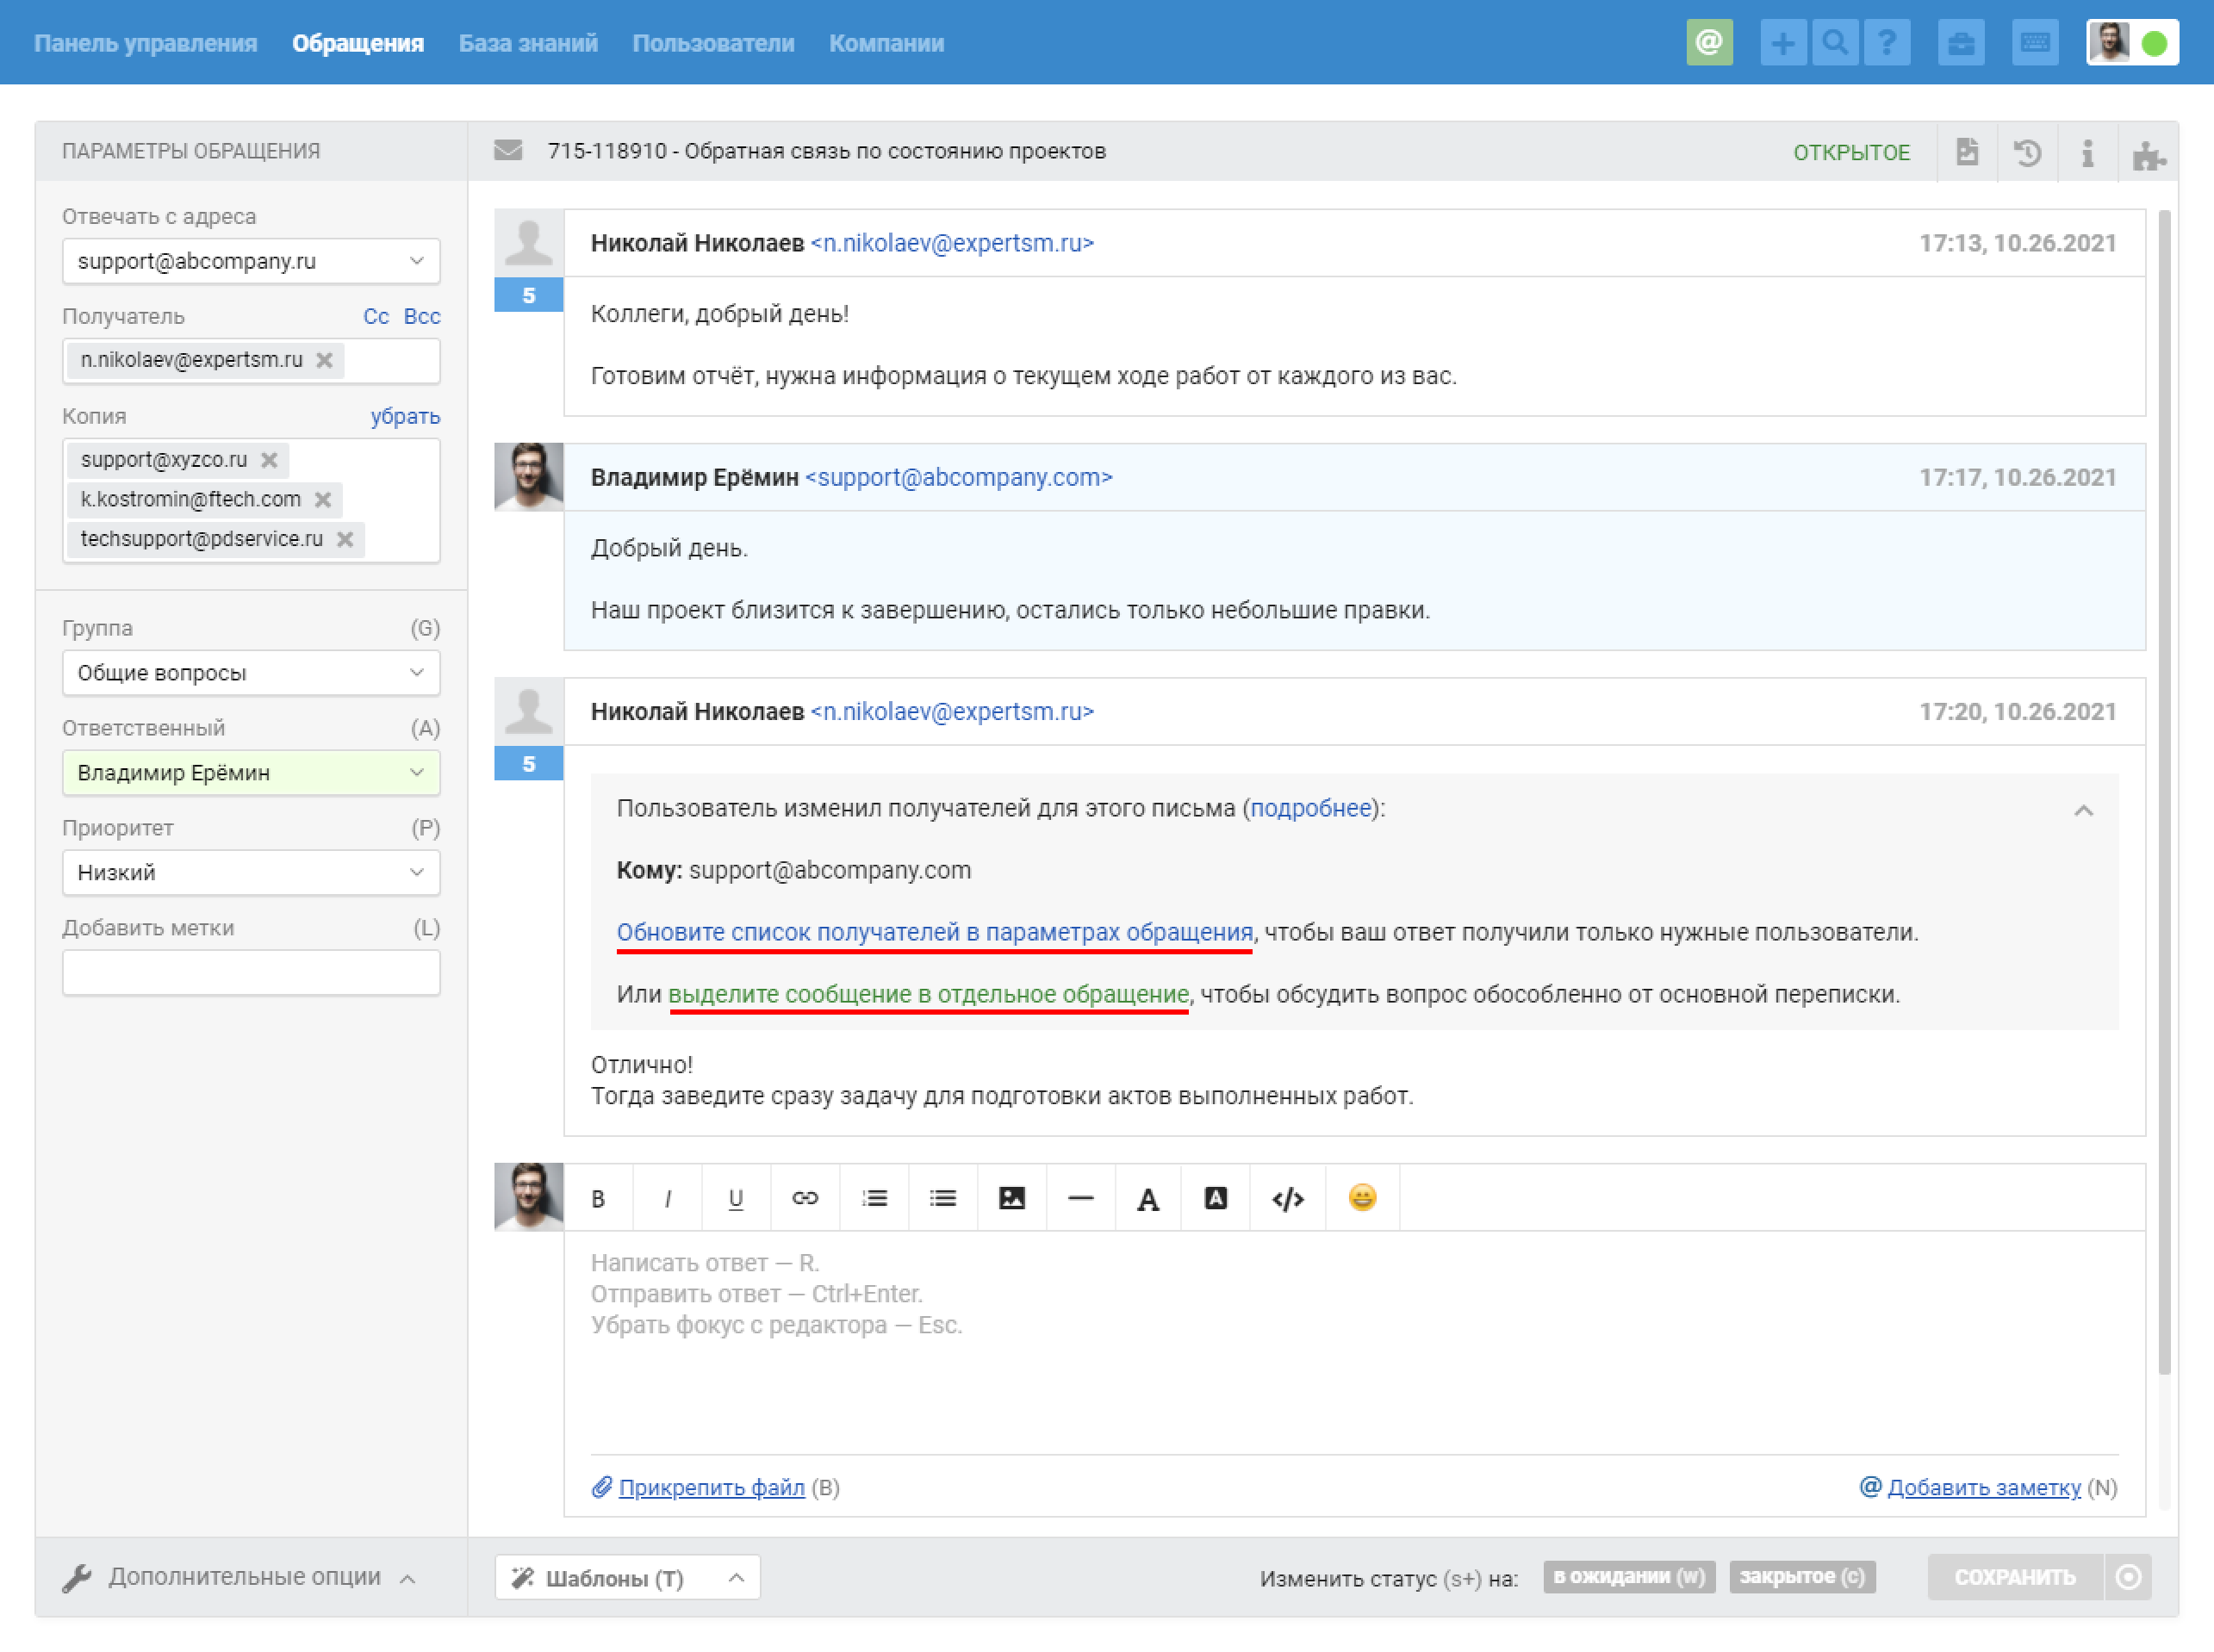Insert a link via the toolbar
The height and width of the screenshot is (1652, 2214).
(x=804, y=1198)
